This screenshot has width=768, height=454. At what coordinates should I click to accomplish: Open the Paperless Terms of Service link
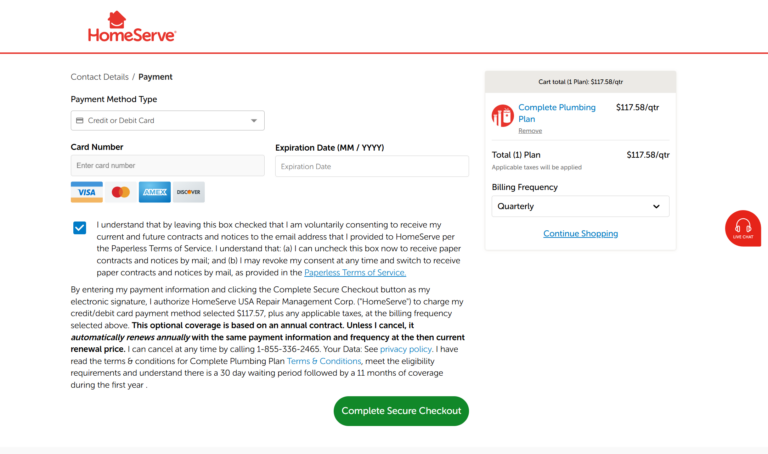[x=355, y=273]
